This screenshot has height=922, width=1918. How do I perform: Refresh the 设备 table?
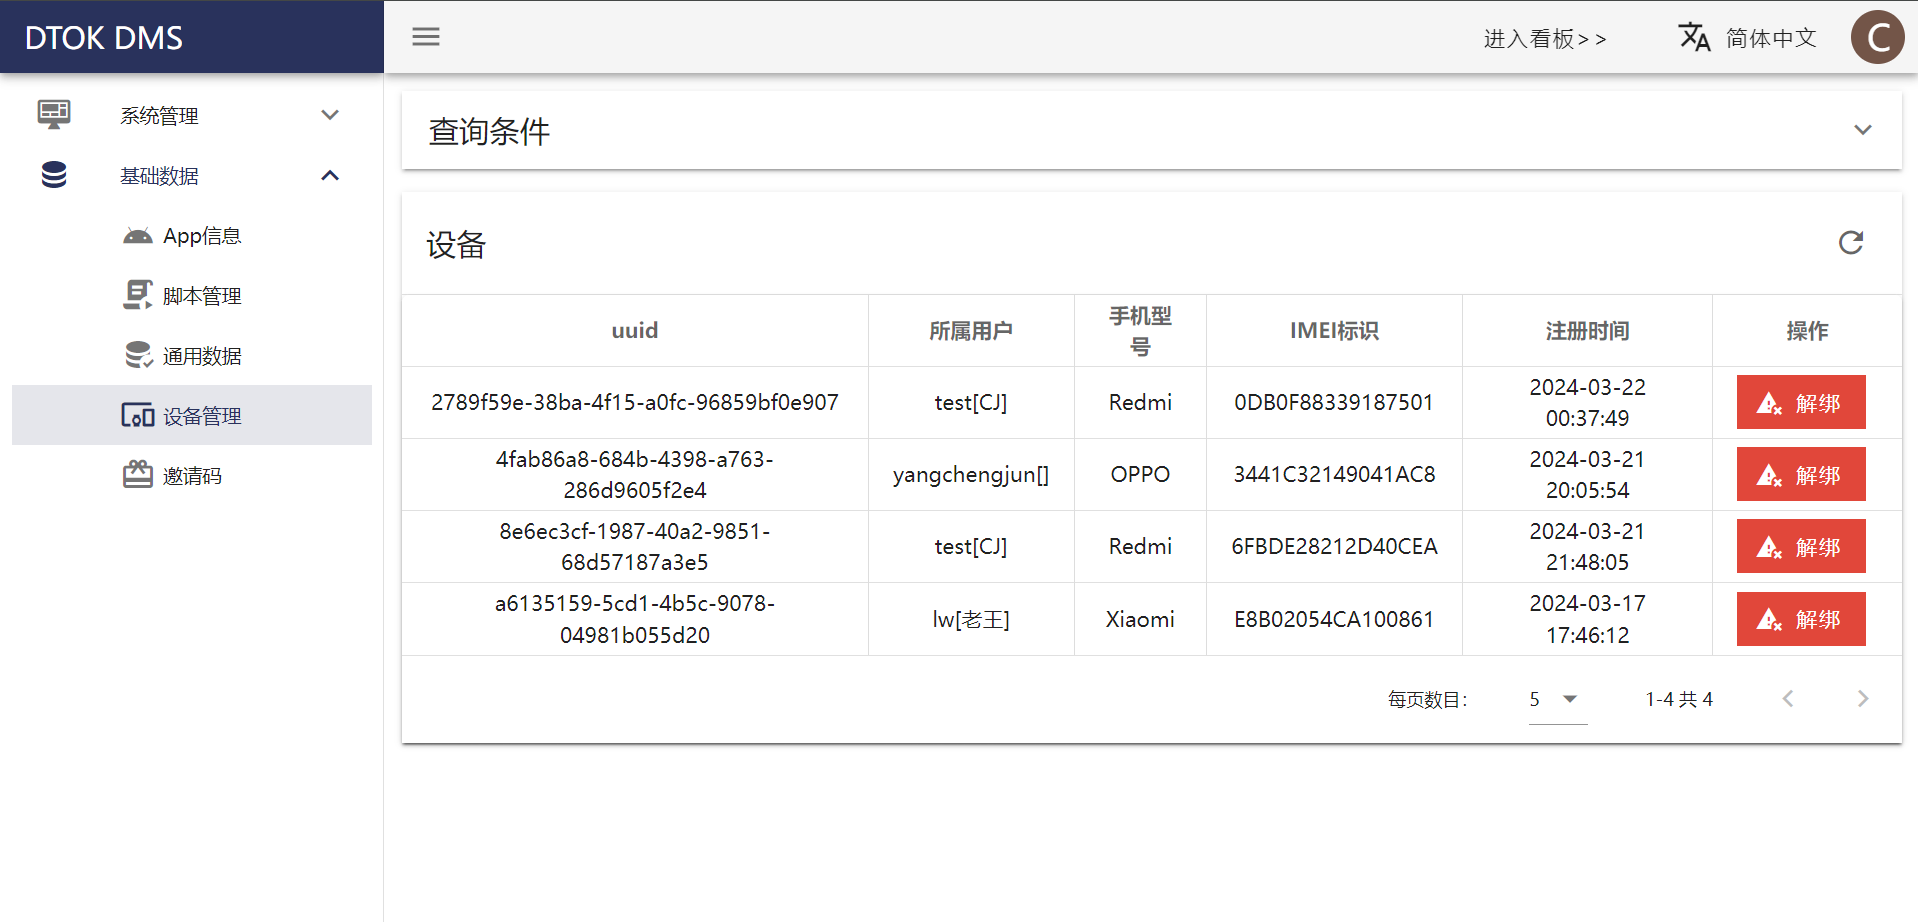click(x=1851, y=243)
